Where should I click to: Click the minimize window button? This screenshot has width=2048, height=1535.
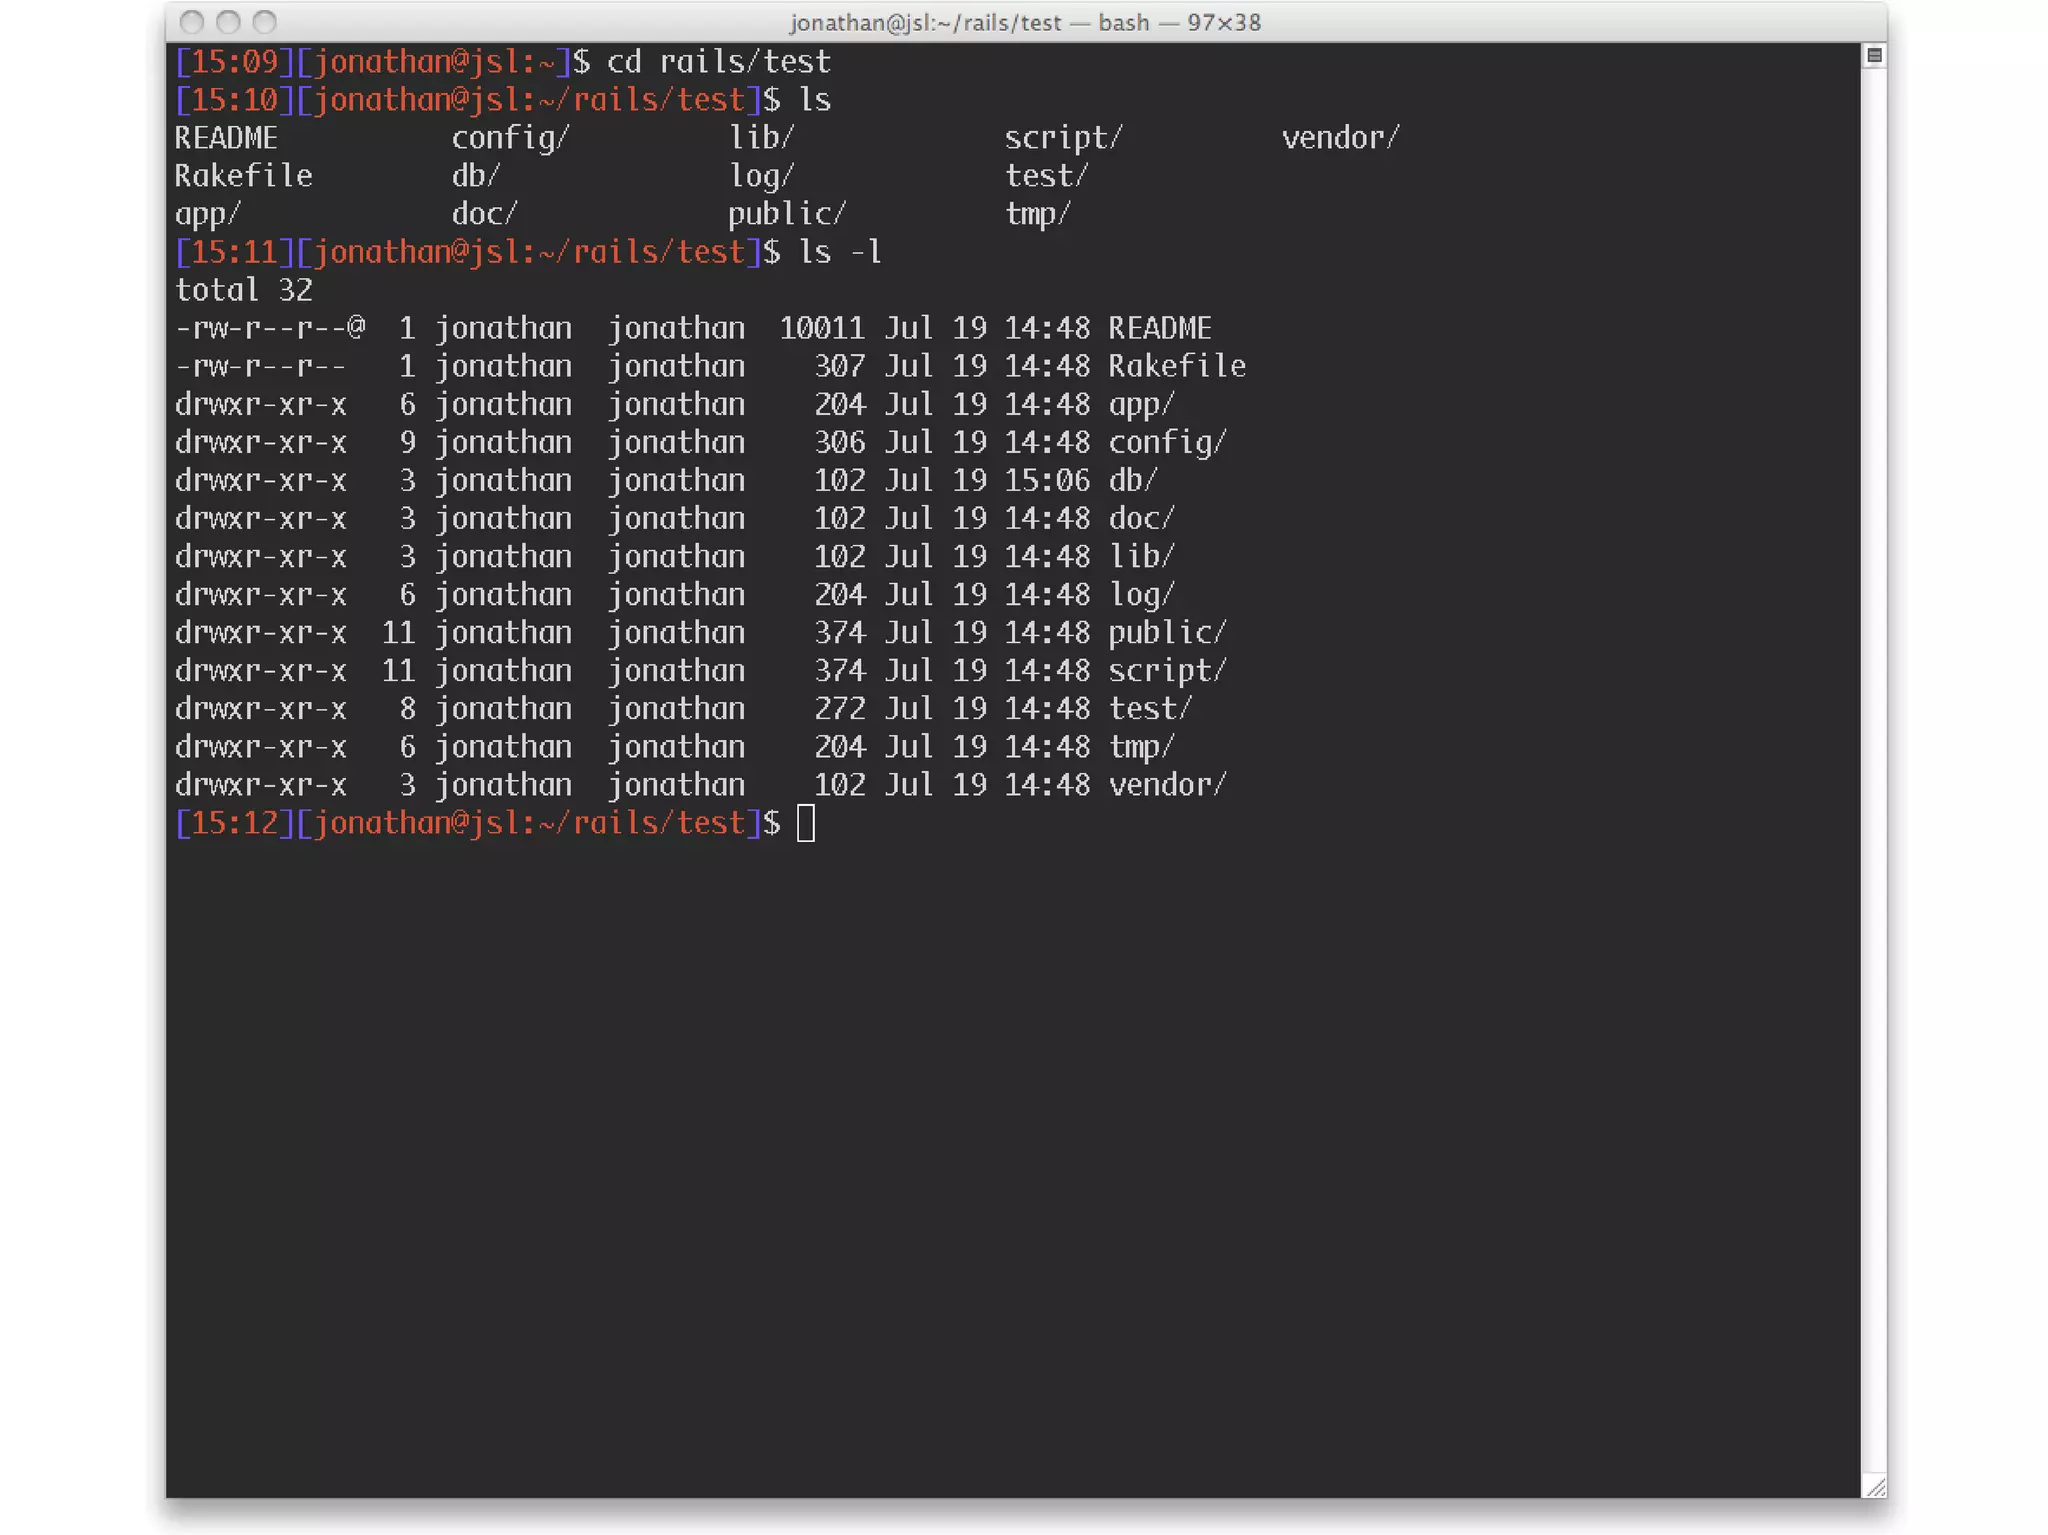[228, 21]
